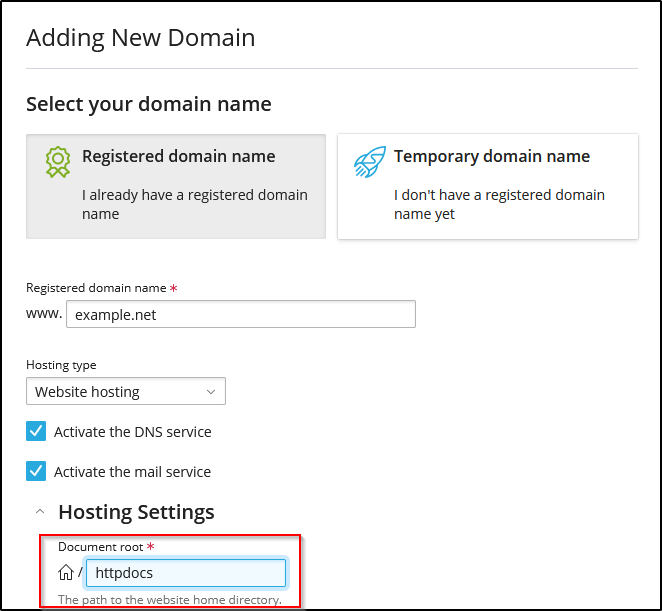Click the Document root field label

[x=100, y=547]
